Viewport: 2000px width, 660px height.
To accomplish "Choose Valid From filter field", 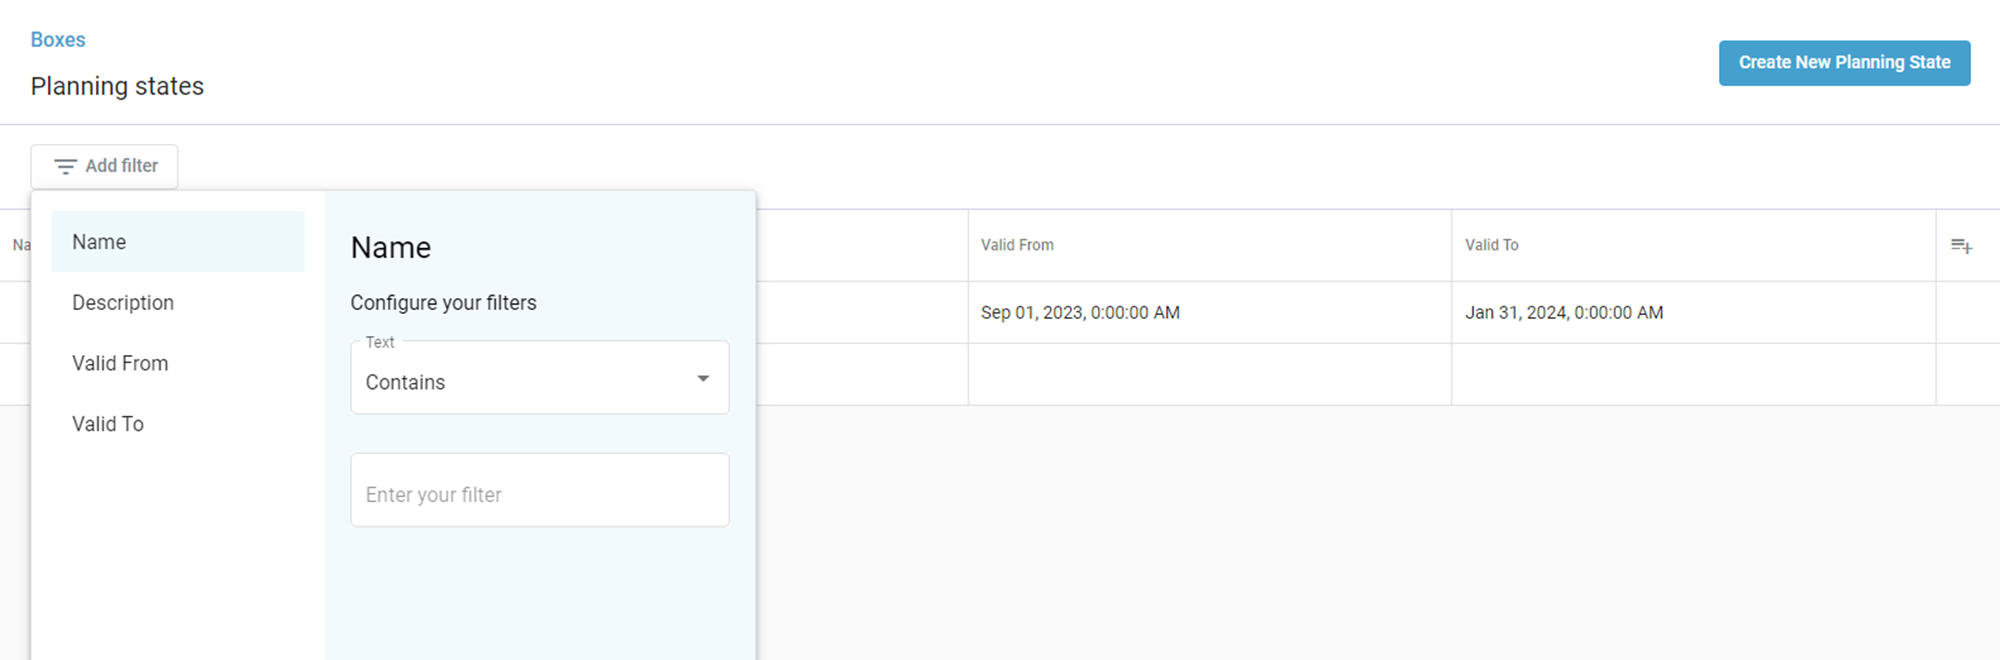I will click(x=178, y=363).
